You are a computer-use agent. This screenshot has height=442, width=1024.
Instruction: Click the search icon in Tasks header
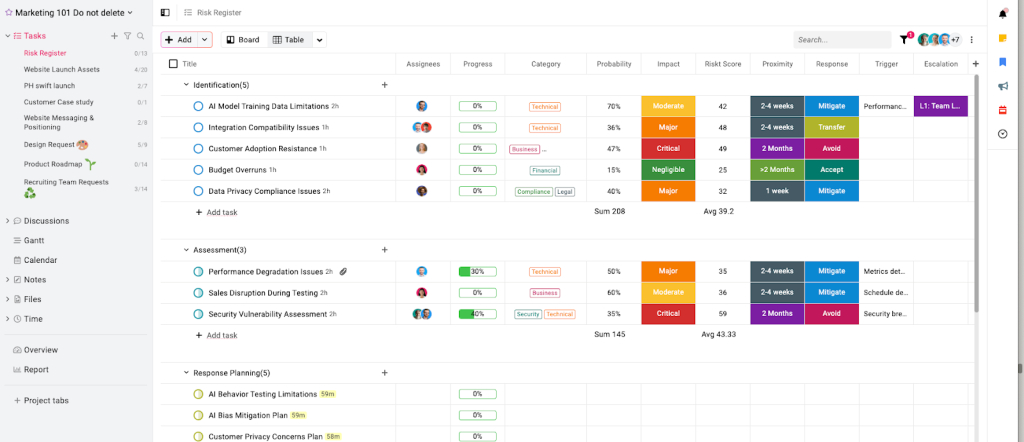coord(141,36)
